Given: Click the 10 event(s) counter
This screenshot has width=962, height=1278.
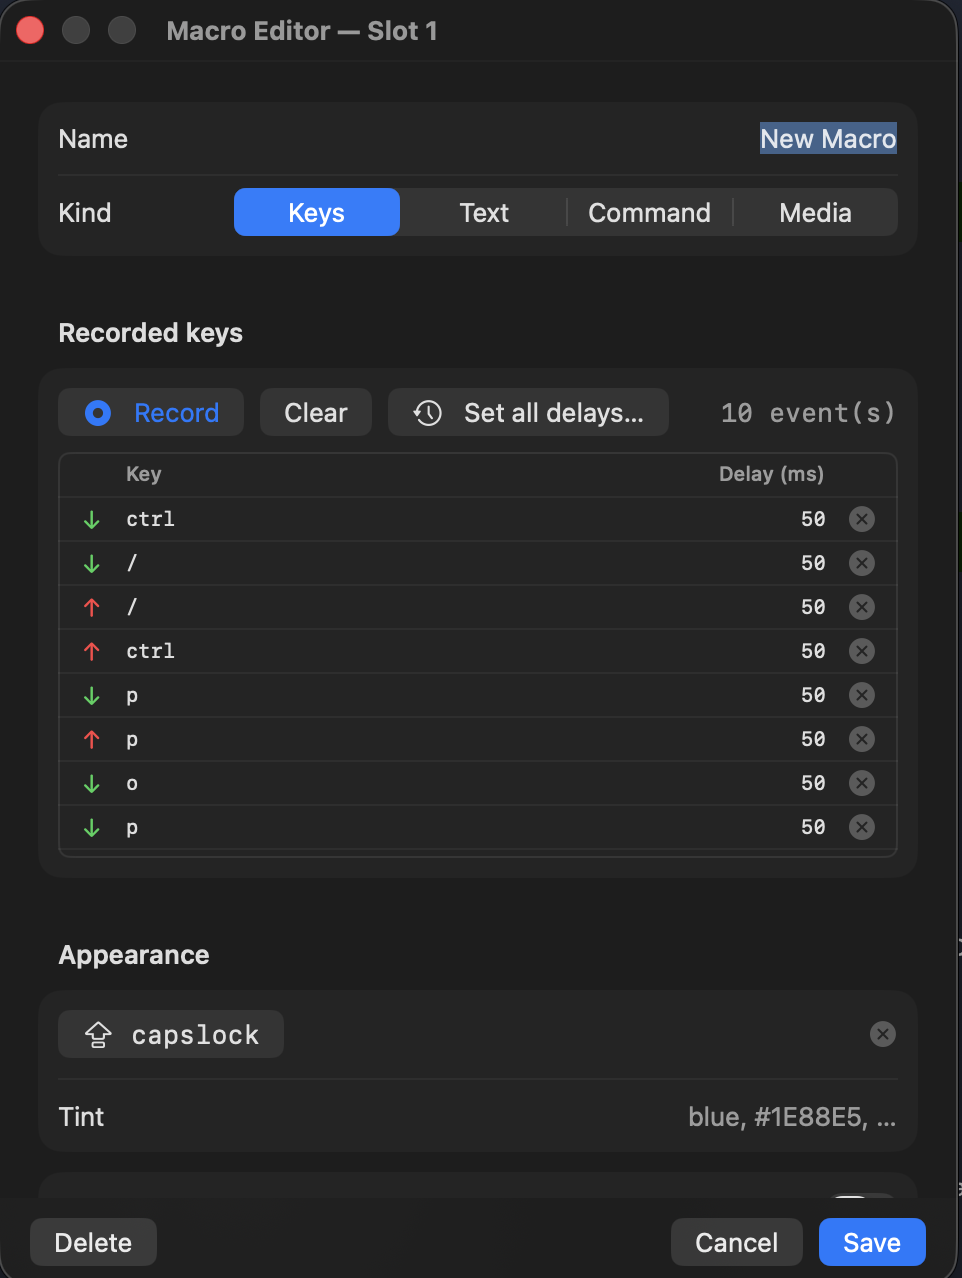Looking at the screenshot, I should (808, 413).
